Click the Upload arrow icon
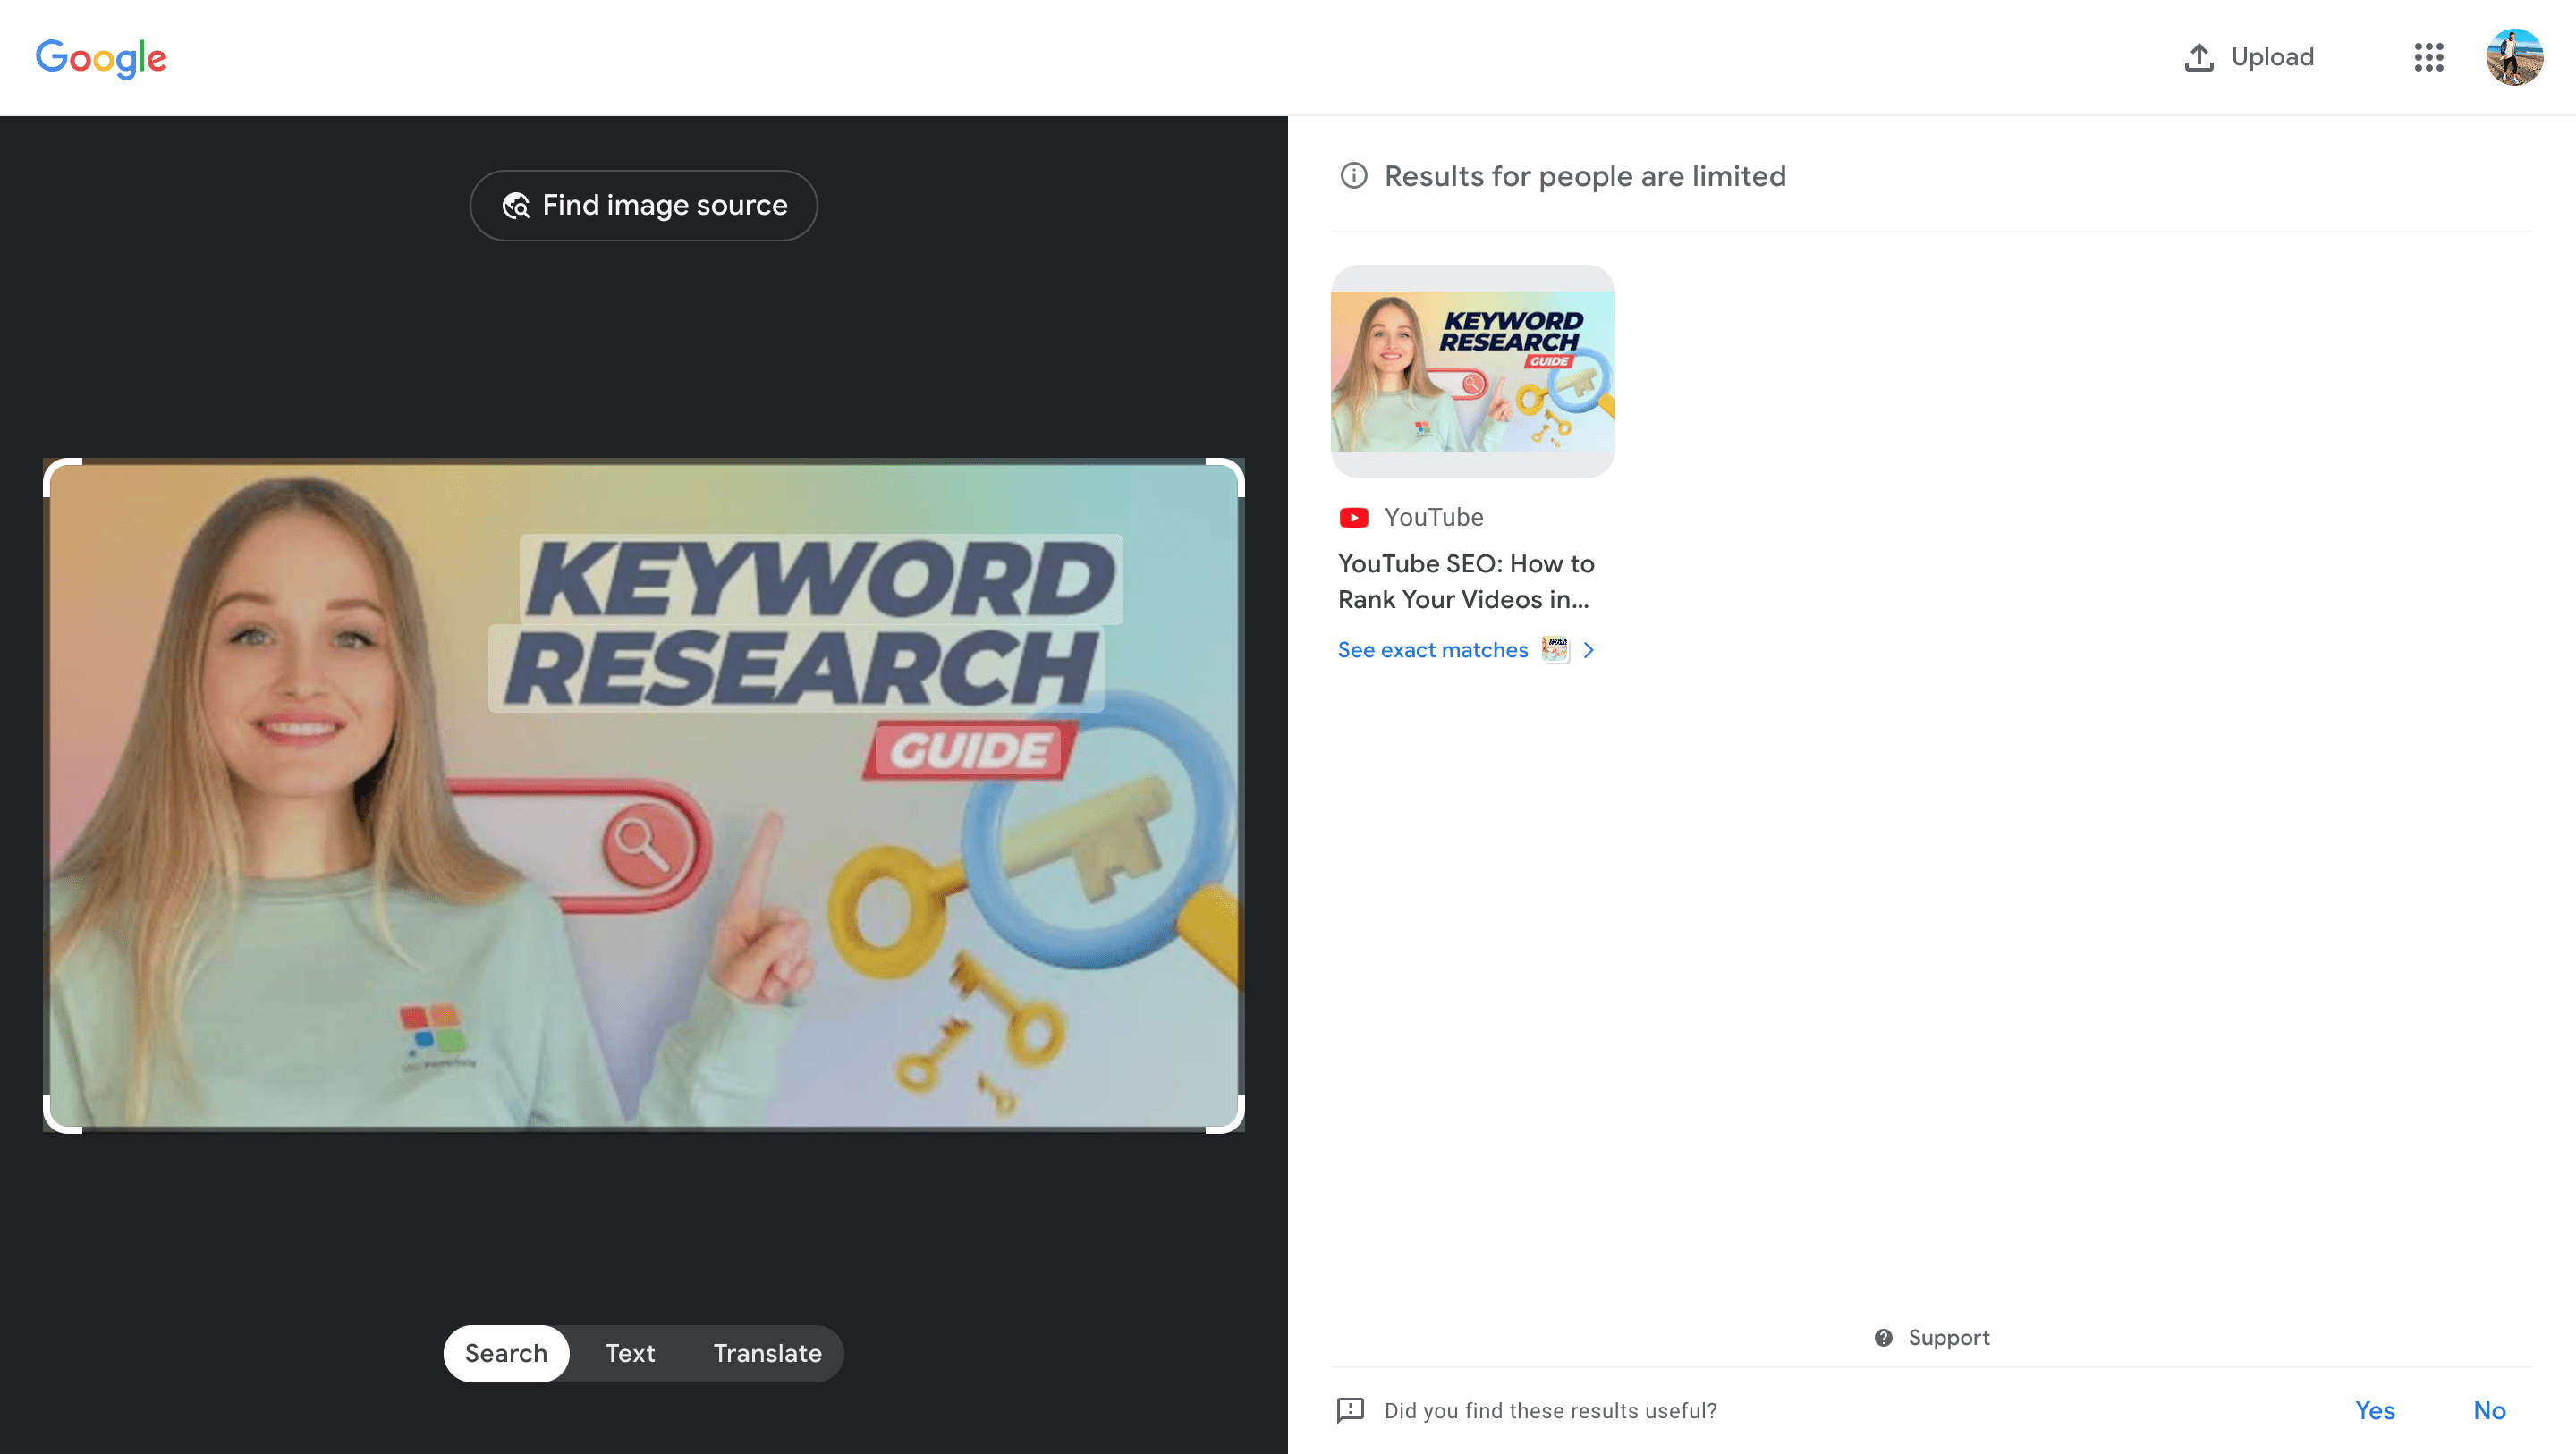 (2198, 57)
